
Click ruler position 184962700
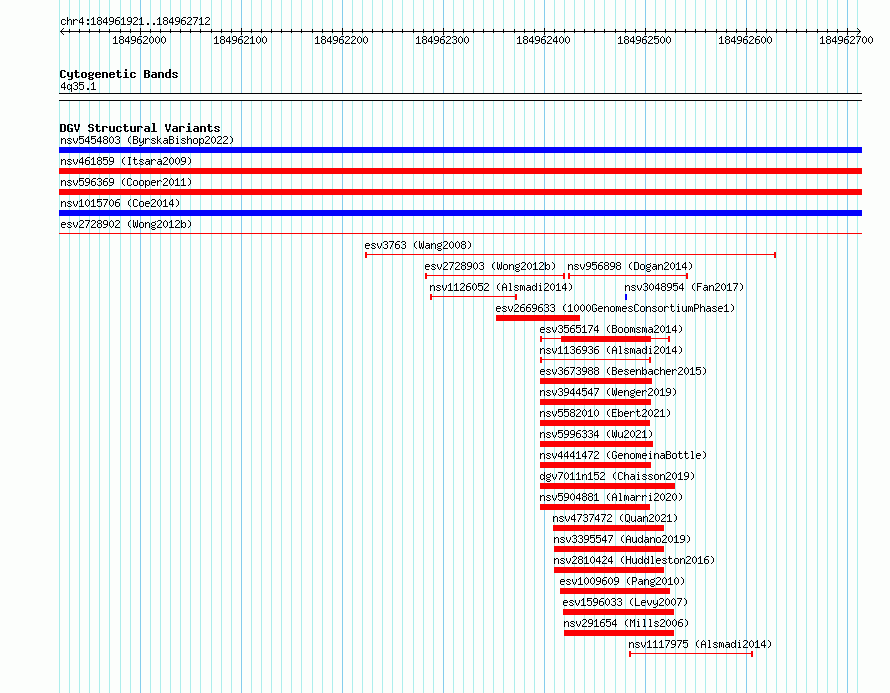pyautogui.click(x=846, y=40)
